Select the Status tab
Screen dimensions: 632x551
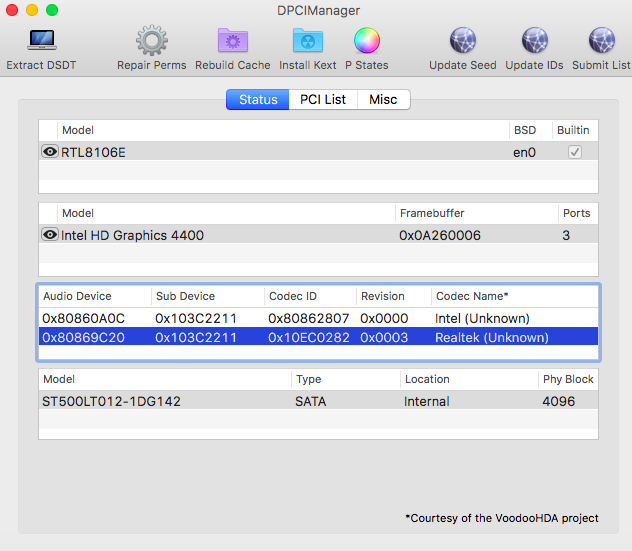(258, 100)
